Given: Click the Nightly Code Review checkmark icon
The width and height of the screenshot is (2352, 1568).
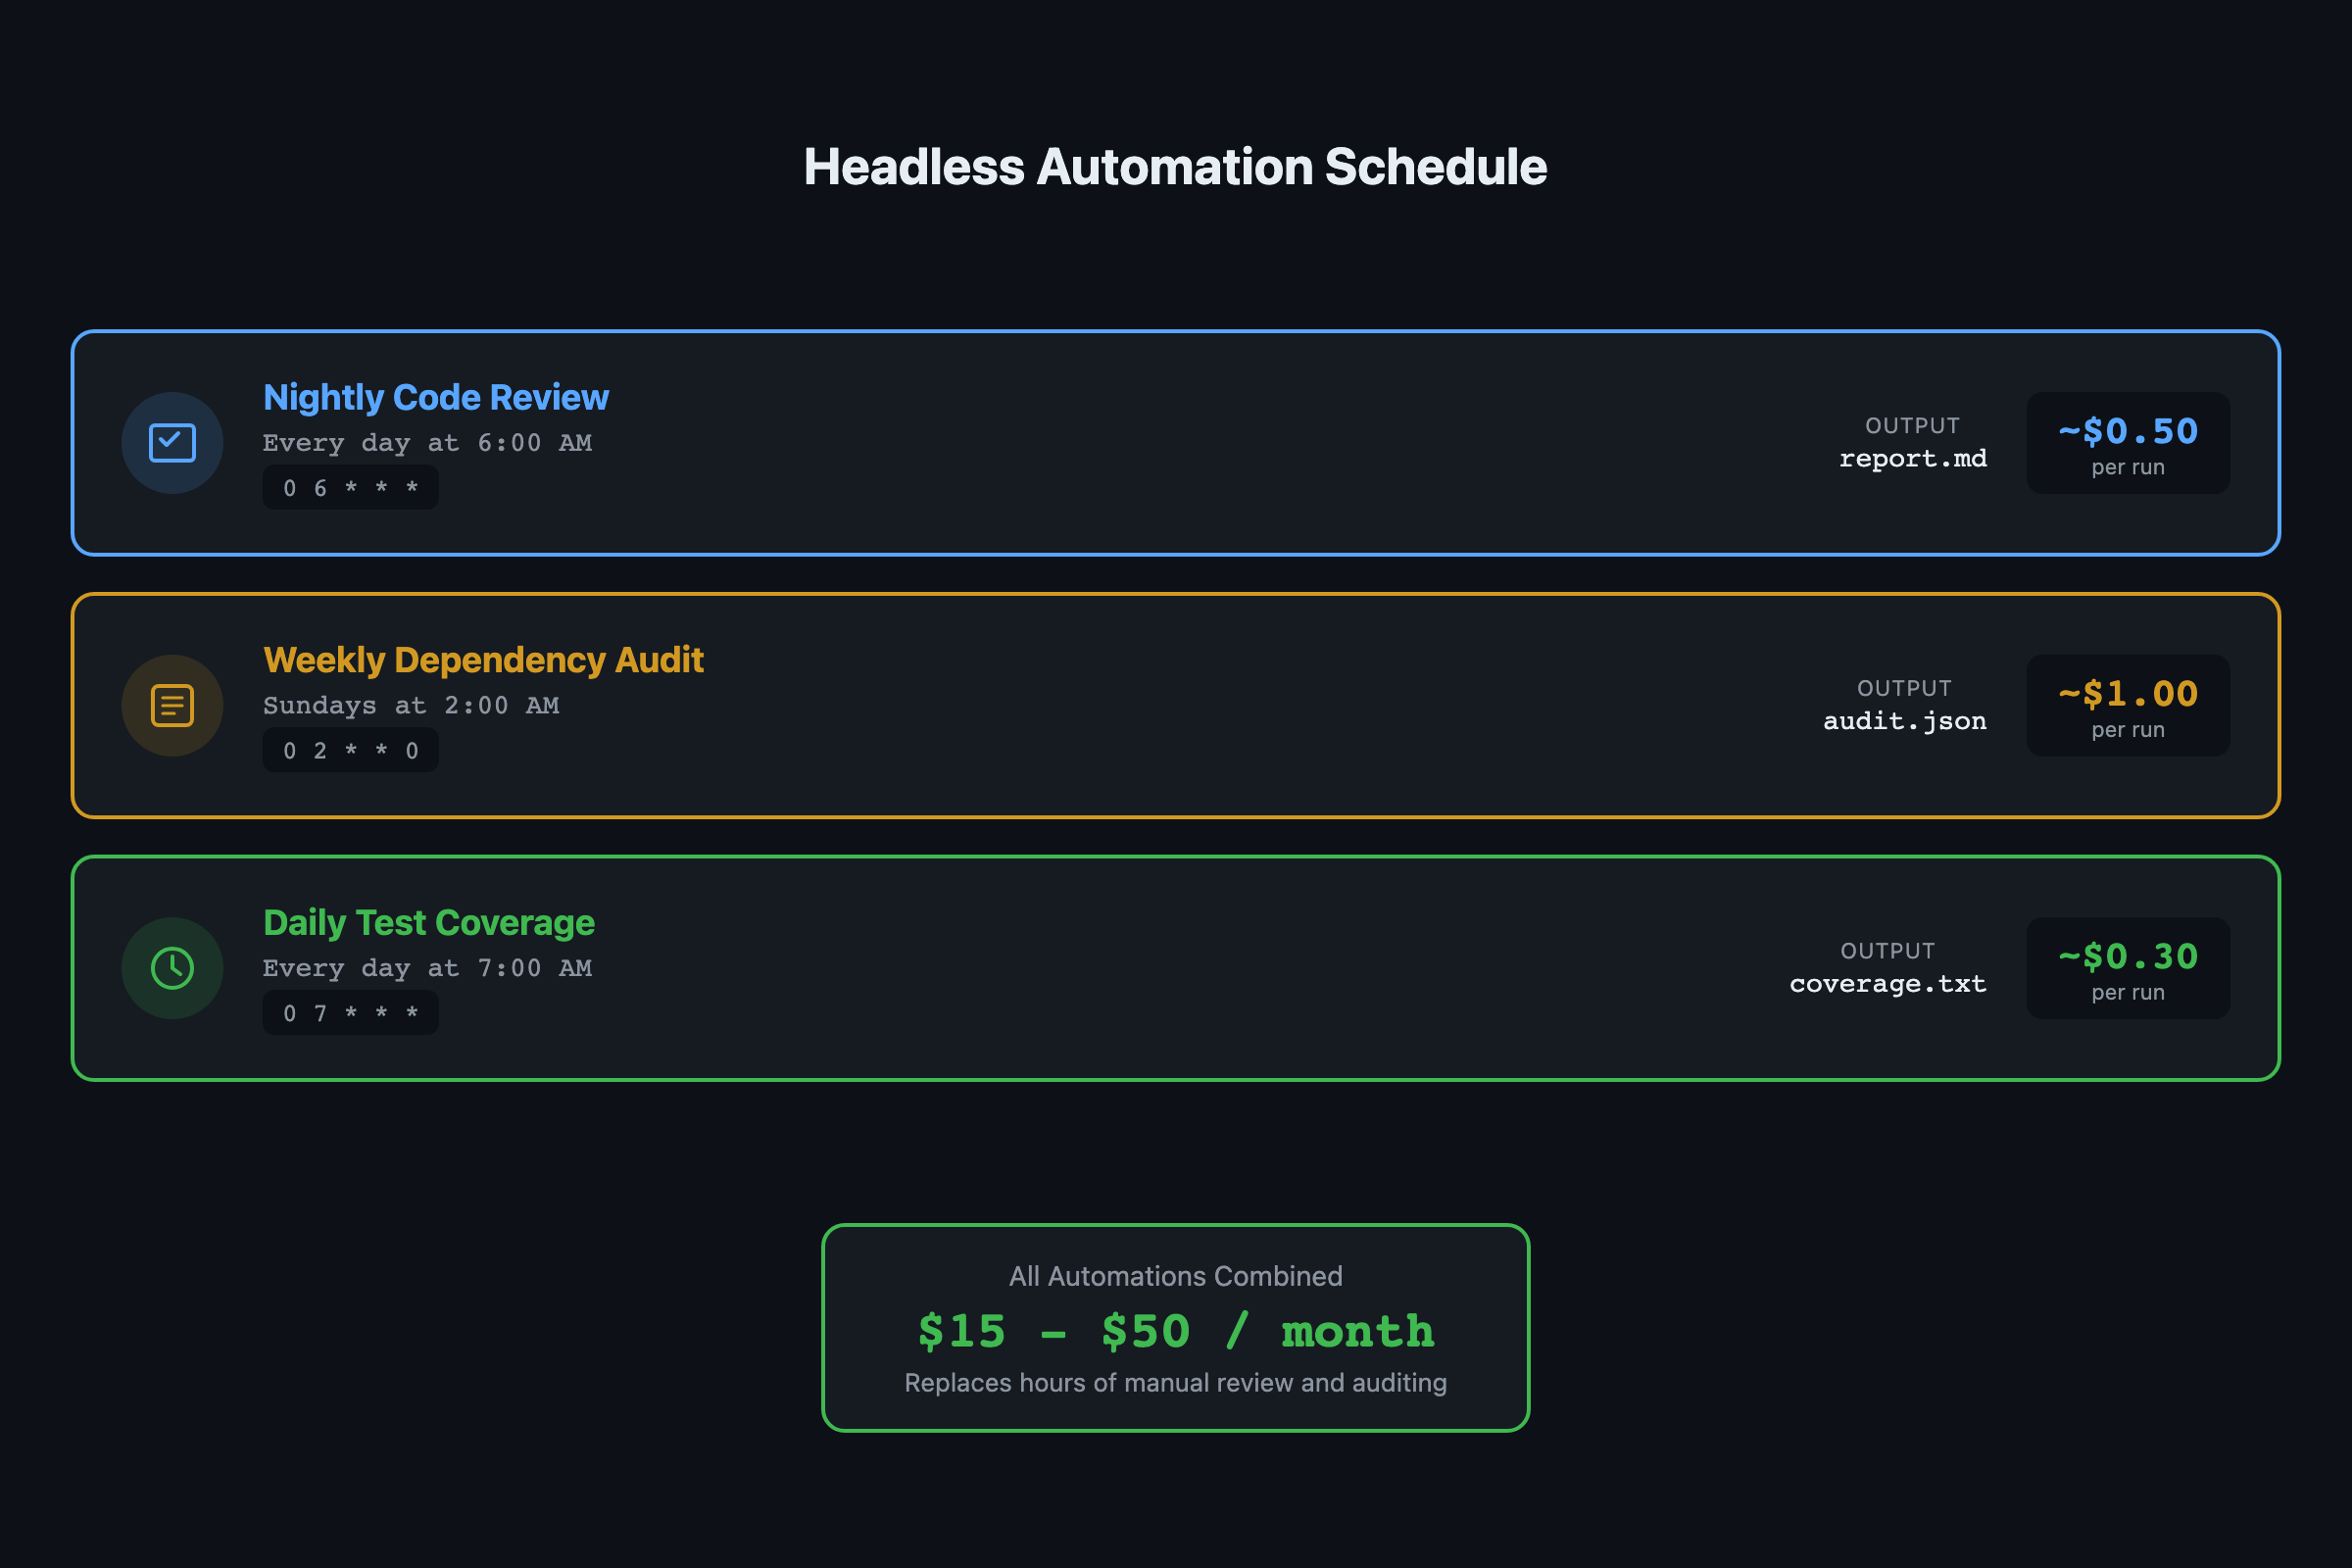Looking at the screenshot, I should point(172,443).
